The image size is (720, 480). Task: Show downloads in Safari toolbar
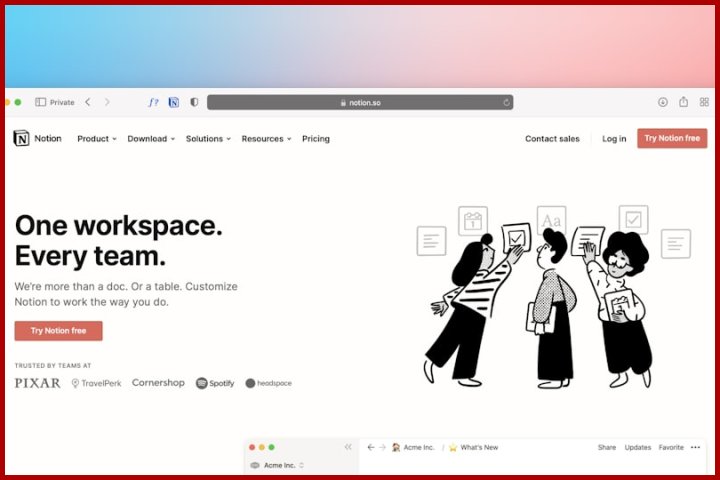tap(663, 102)
